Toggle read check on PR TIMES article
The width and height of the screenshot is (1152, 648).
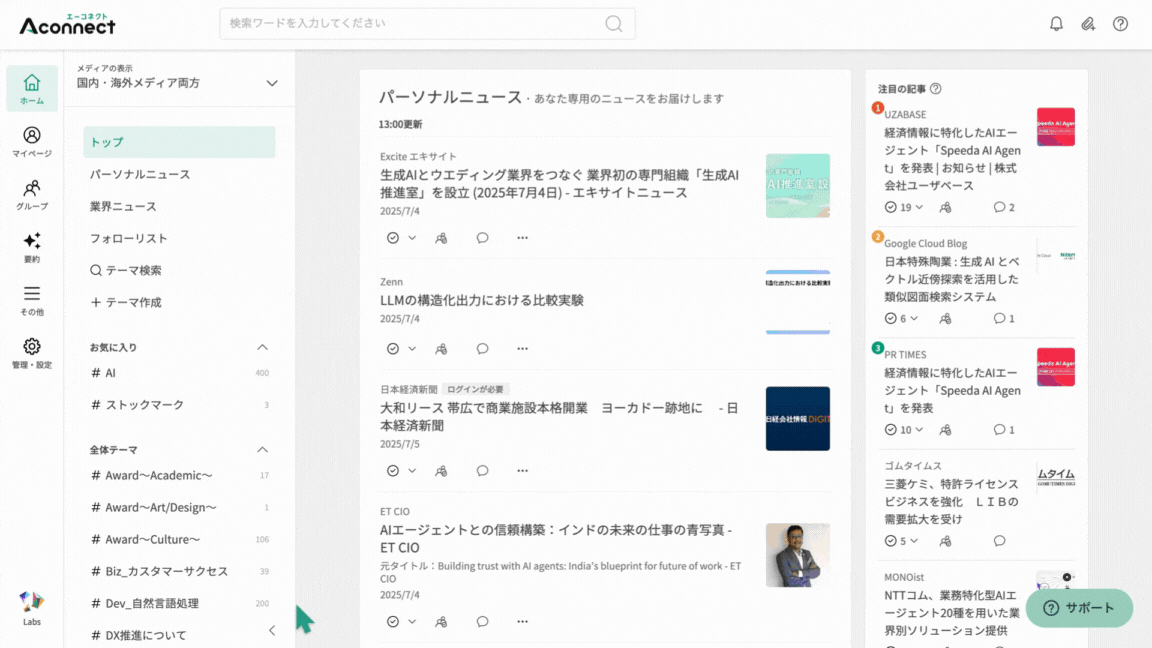pyautogui.click(x=890, y=430)
